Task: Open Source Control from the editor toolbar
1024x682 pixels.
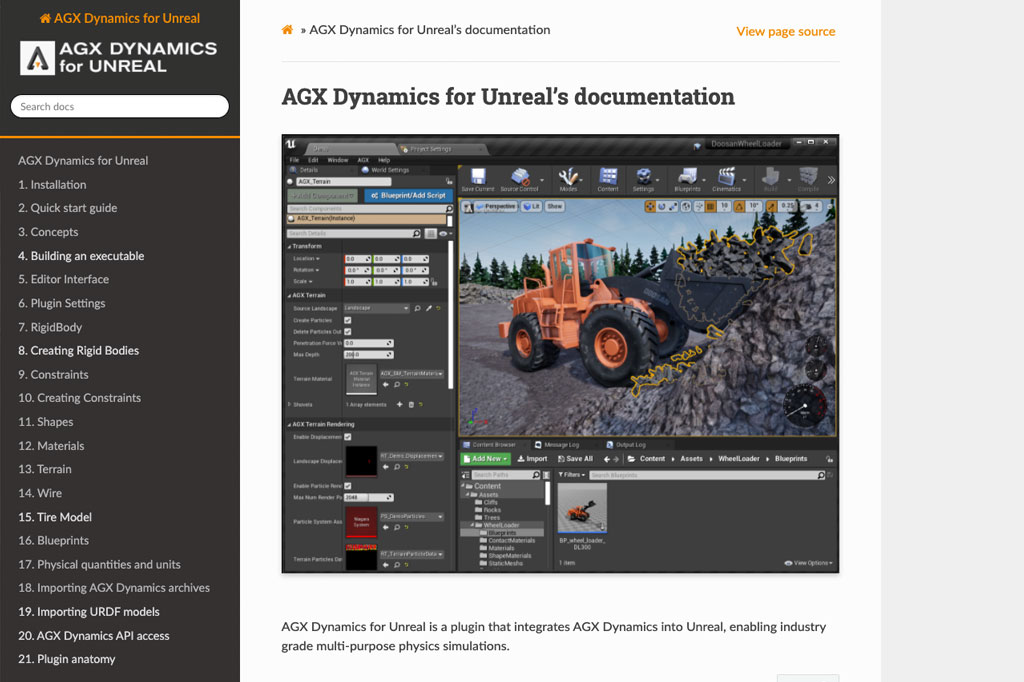Action: (x=520, y=177)
